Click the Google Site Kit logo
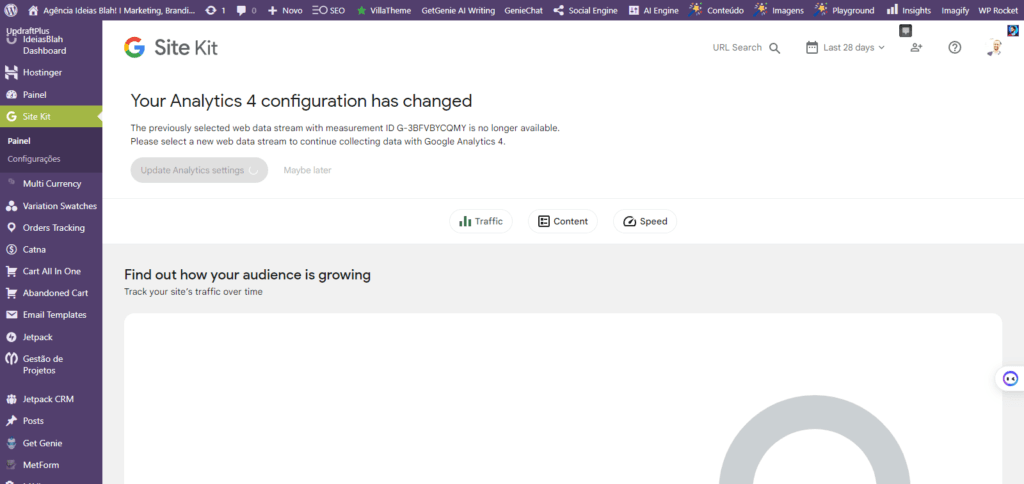Image resolution: width=1024 pixels, height=484 pixels. [x=171, y=48]
